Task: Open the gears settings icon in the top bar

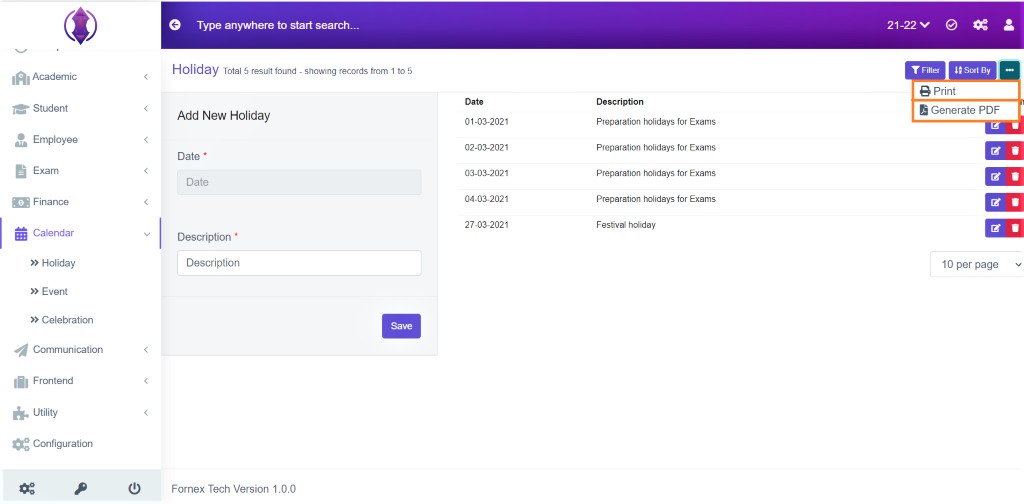Action: click(980, 25)
